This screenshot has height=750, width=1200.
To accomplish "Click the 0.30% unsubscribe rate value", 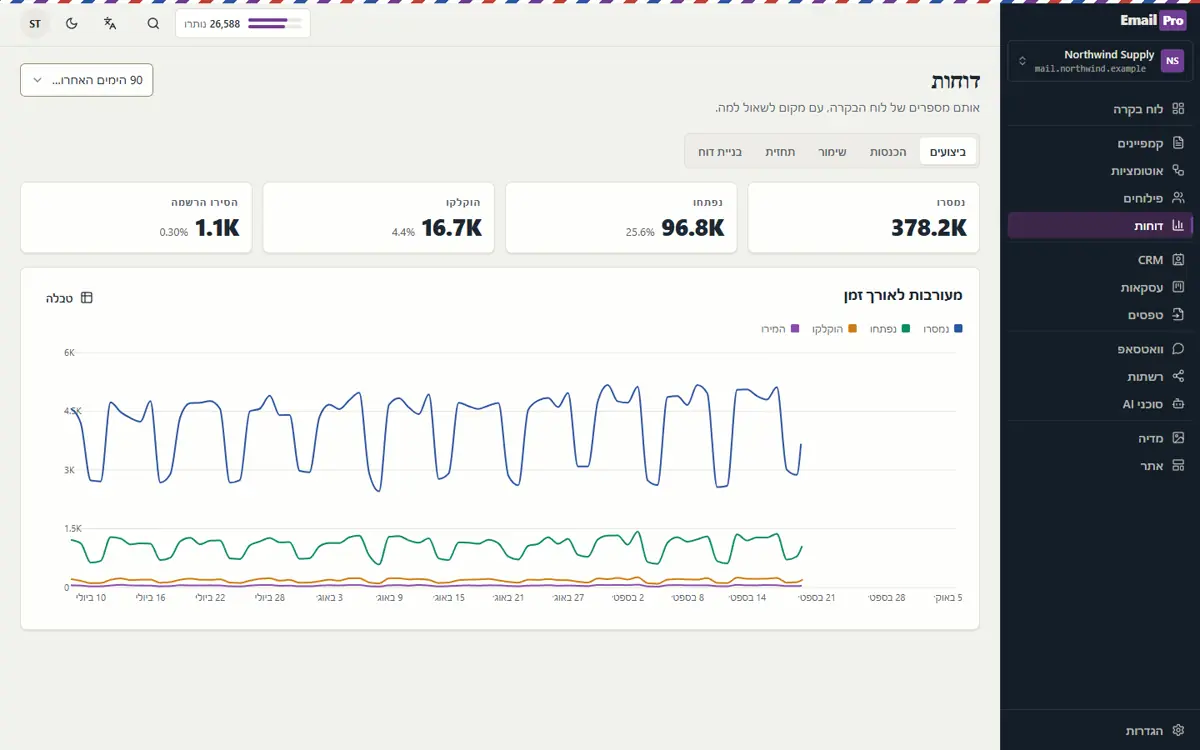I will click(174, 232).
